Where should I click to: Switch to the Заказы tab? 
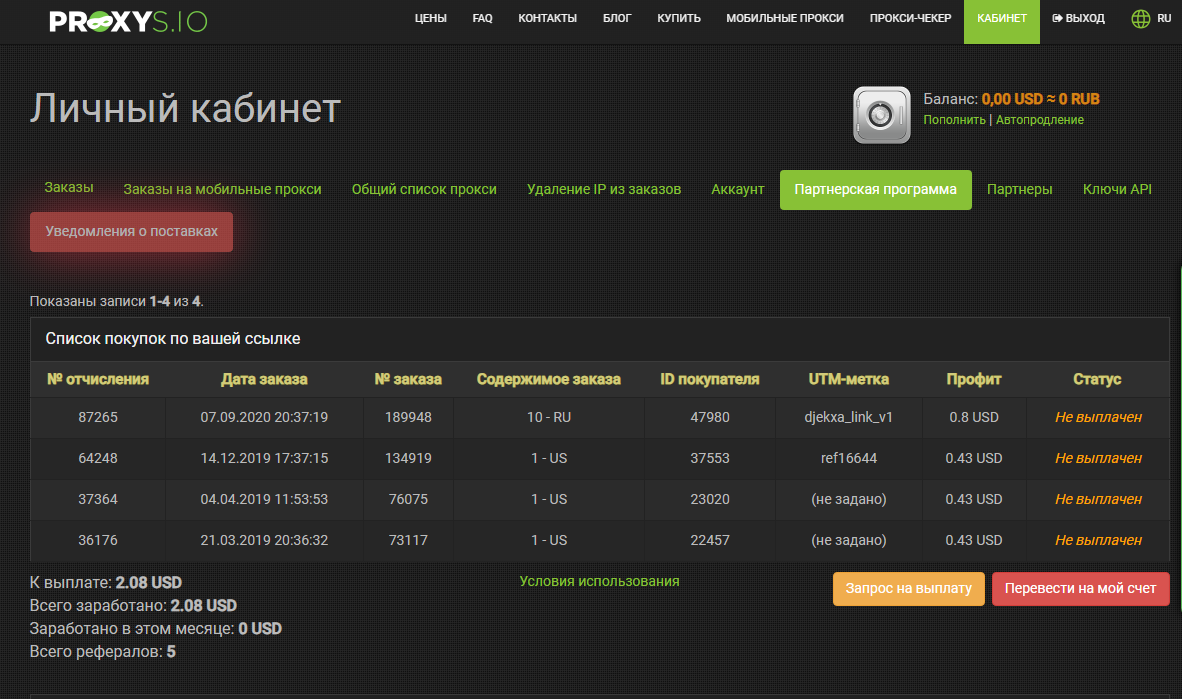coord(69,187)
